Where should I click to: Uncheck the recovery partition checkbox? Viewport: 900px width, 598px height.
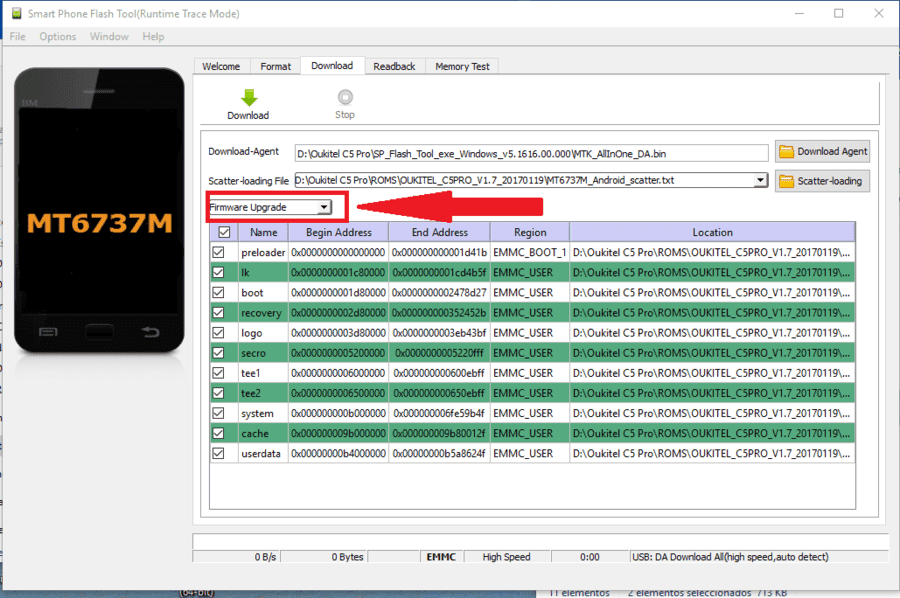point(218,313)
